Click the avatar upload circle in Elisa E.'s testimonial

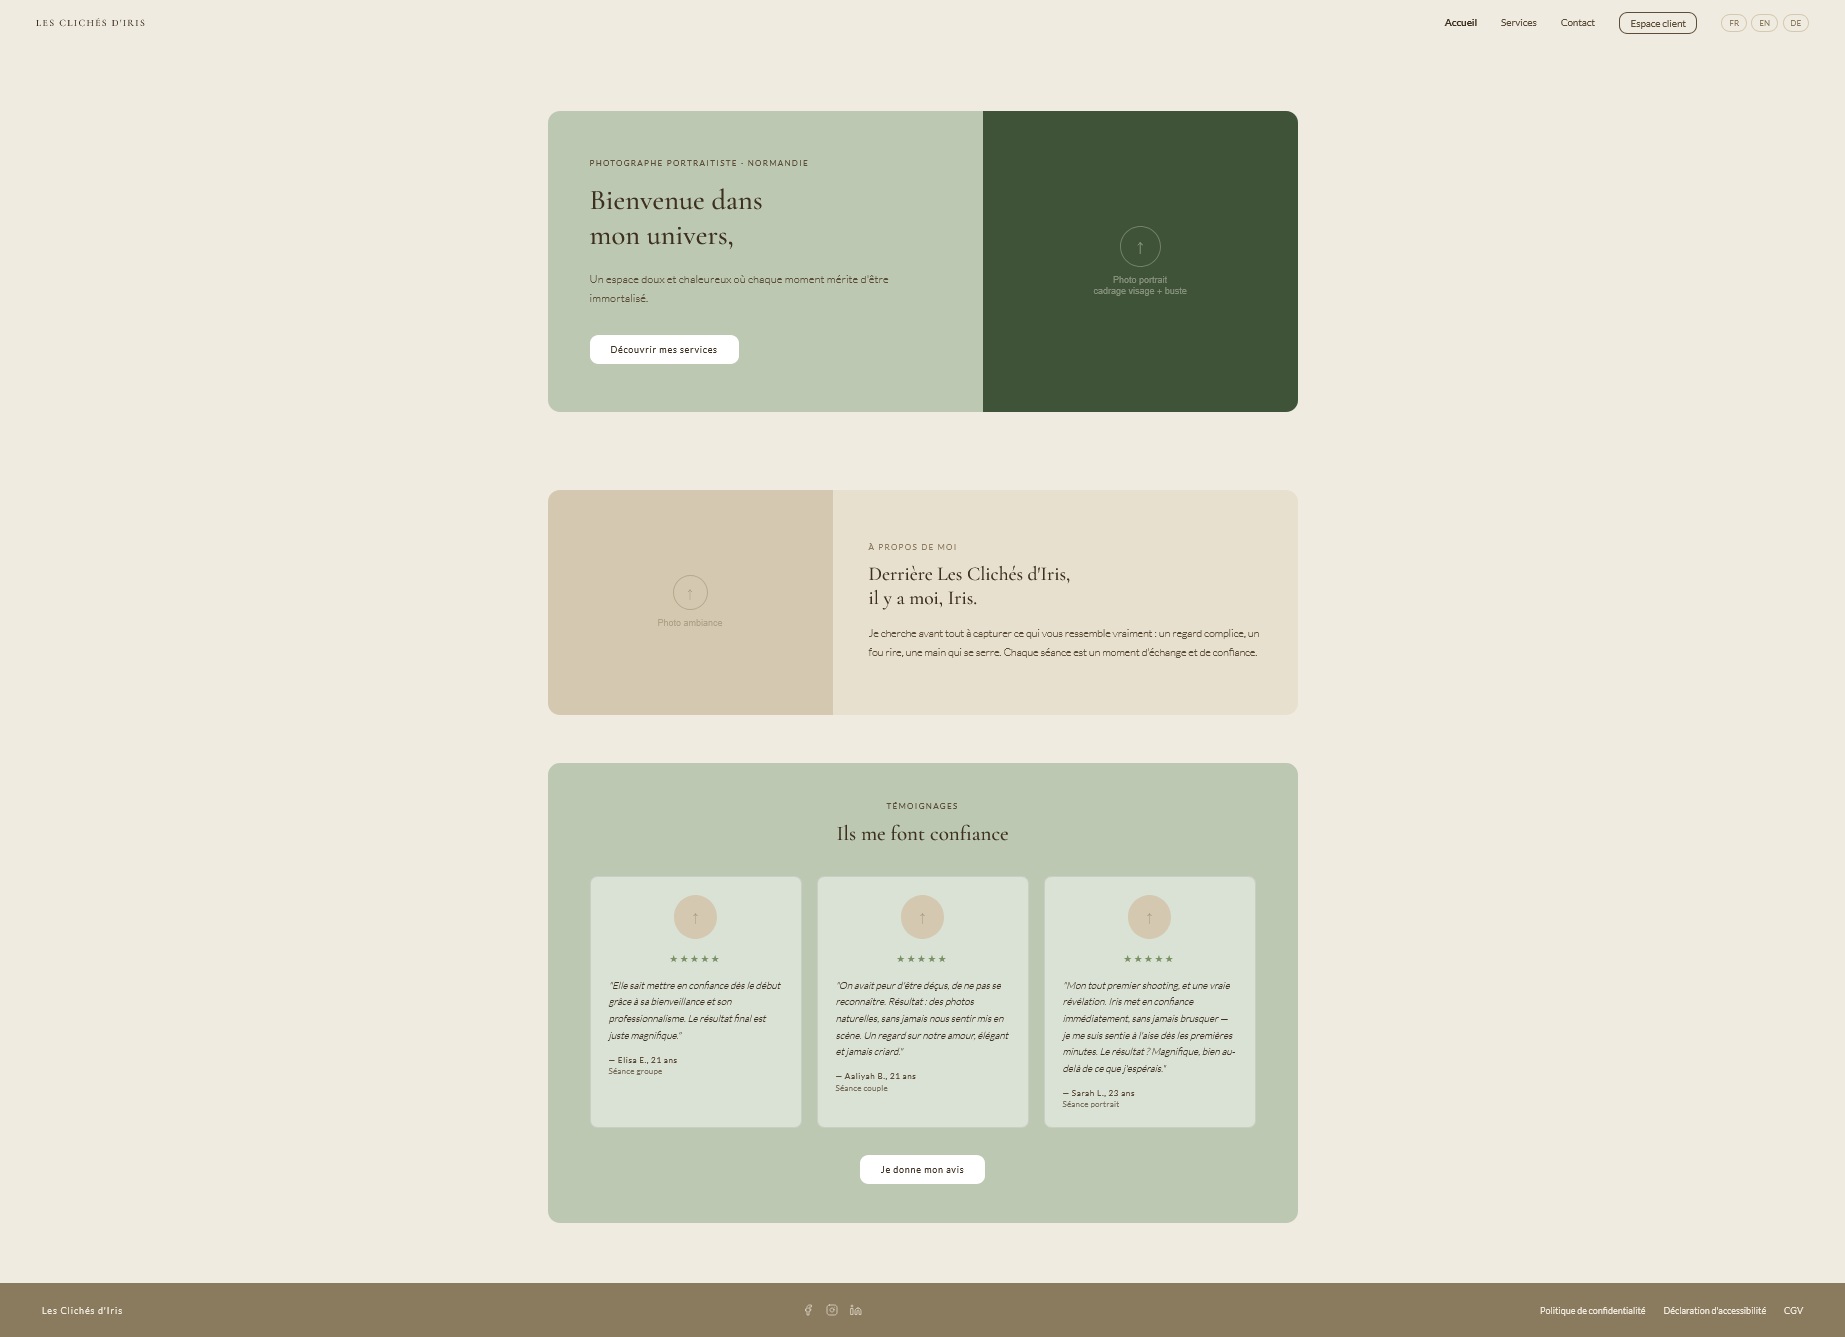click(695, 917)
